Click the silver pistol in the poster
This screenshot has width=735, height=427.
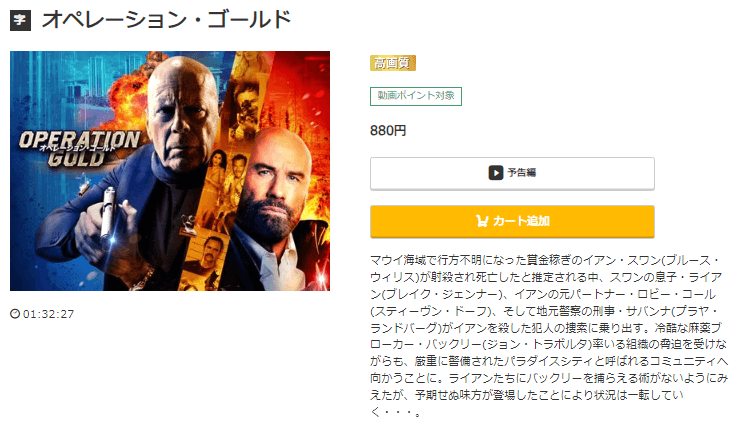[x=108, y=213]
